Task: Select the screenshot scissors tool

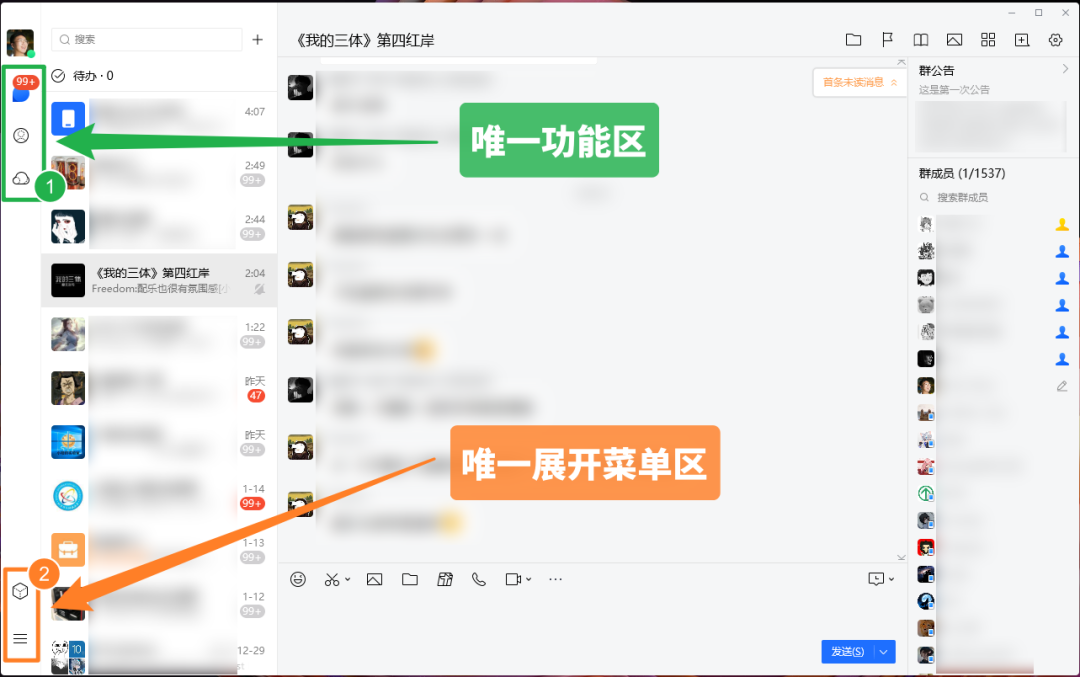Action: tap(332, 579)
